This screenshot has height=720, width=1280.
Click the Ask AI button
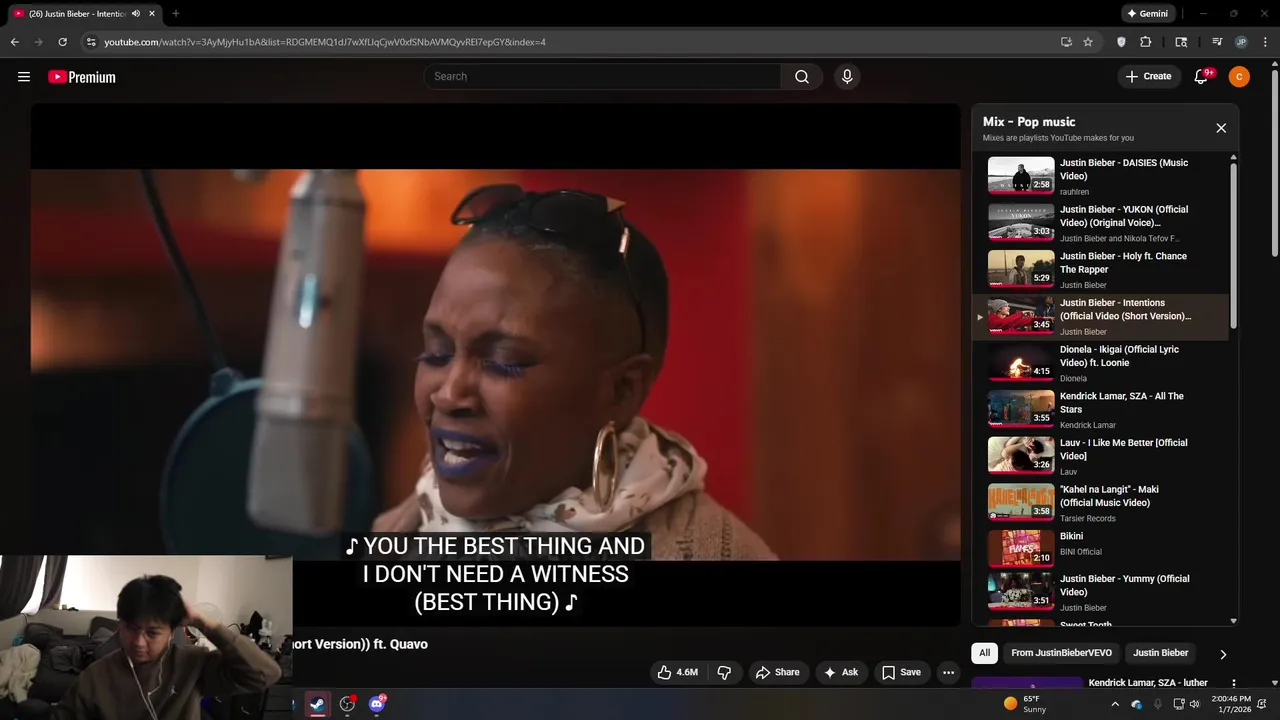coord(841,673)
